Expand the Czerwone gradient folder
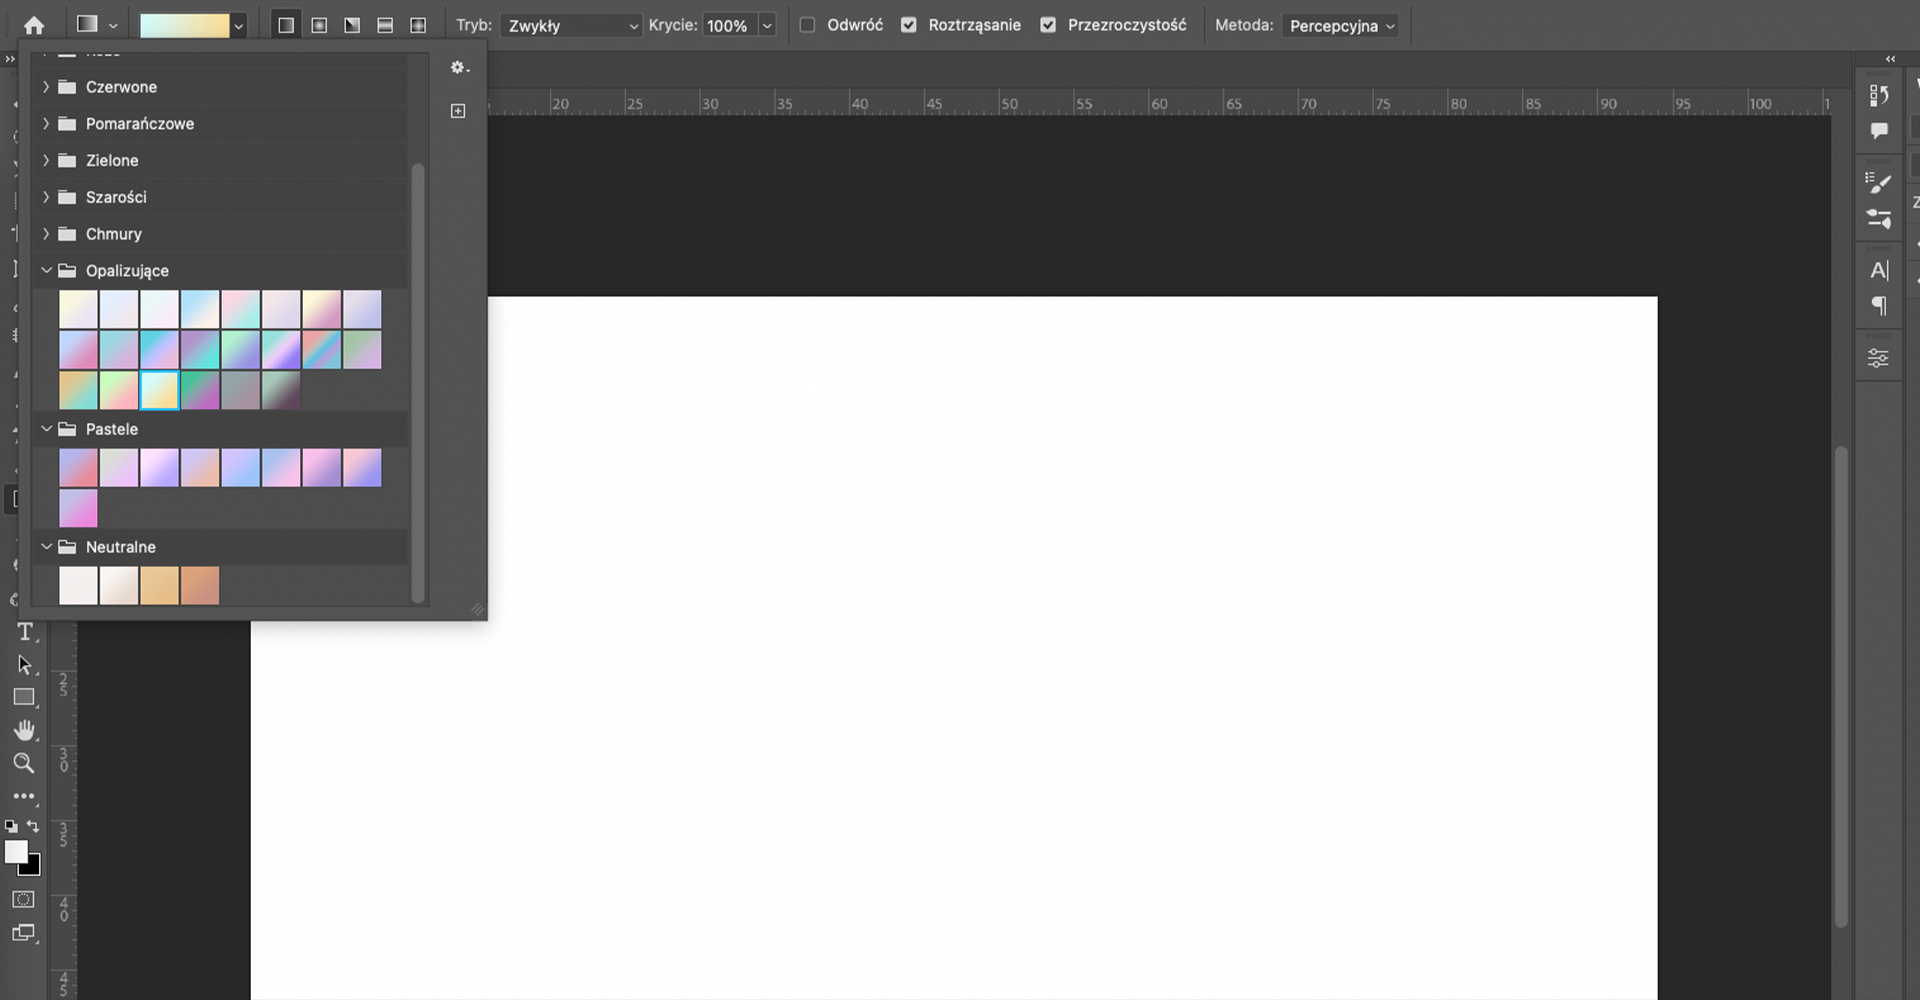The height and width of the screenshot is (1000, 1920). [46, 87]
